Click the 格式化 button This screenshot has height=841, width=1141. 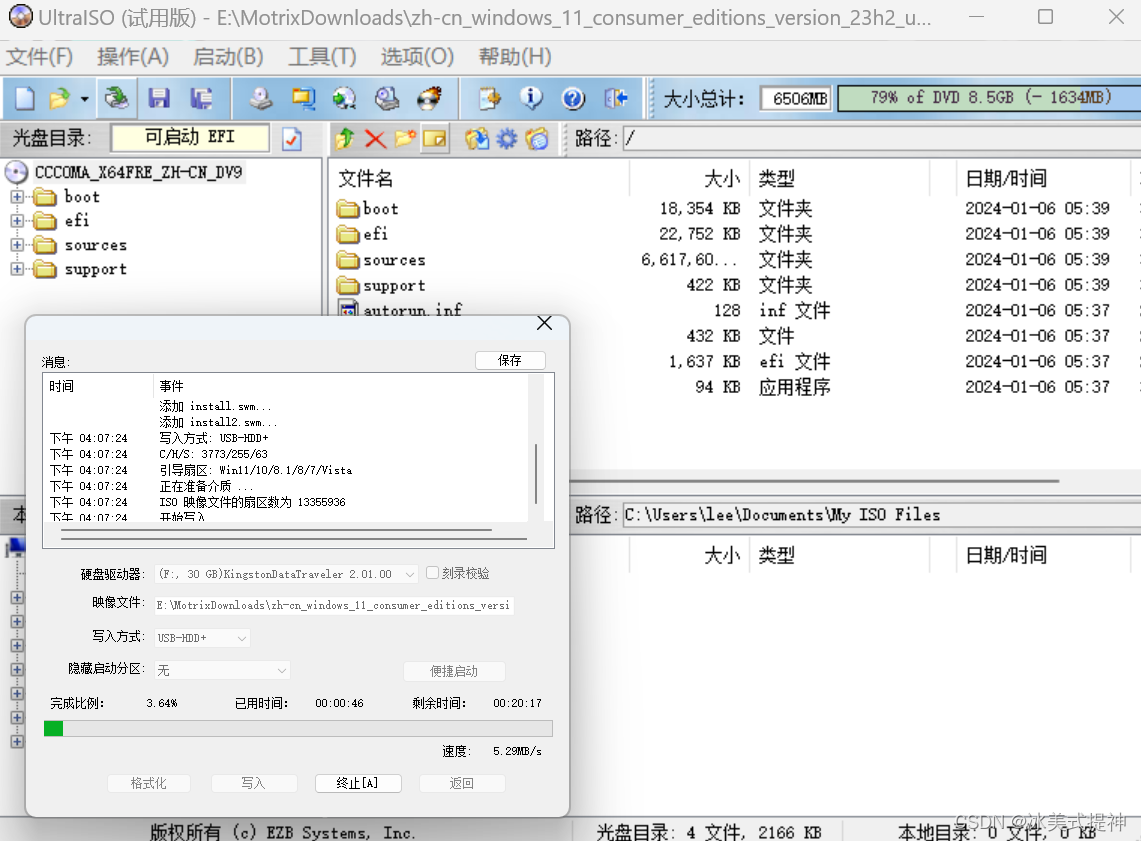(x=148, y=783)
